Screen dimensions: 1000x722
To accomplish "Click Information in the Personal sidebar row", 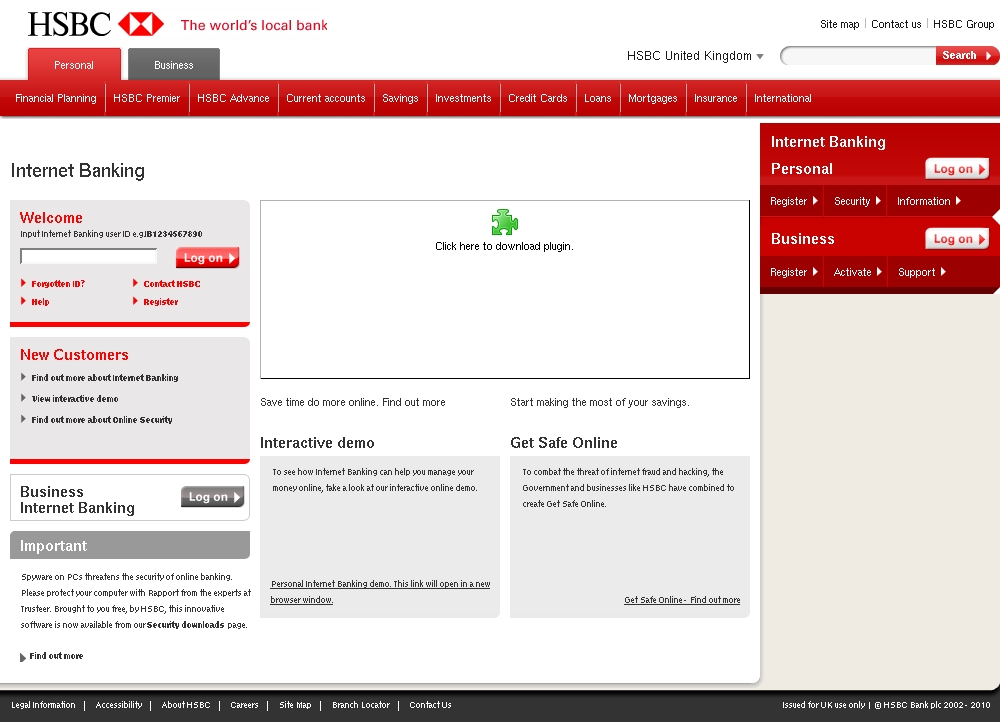I will [929, 202].
